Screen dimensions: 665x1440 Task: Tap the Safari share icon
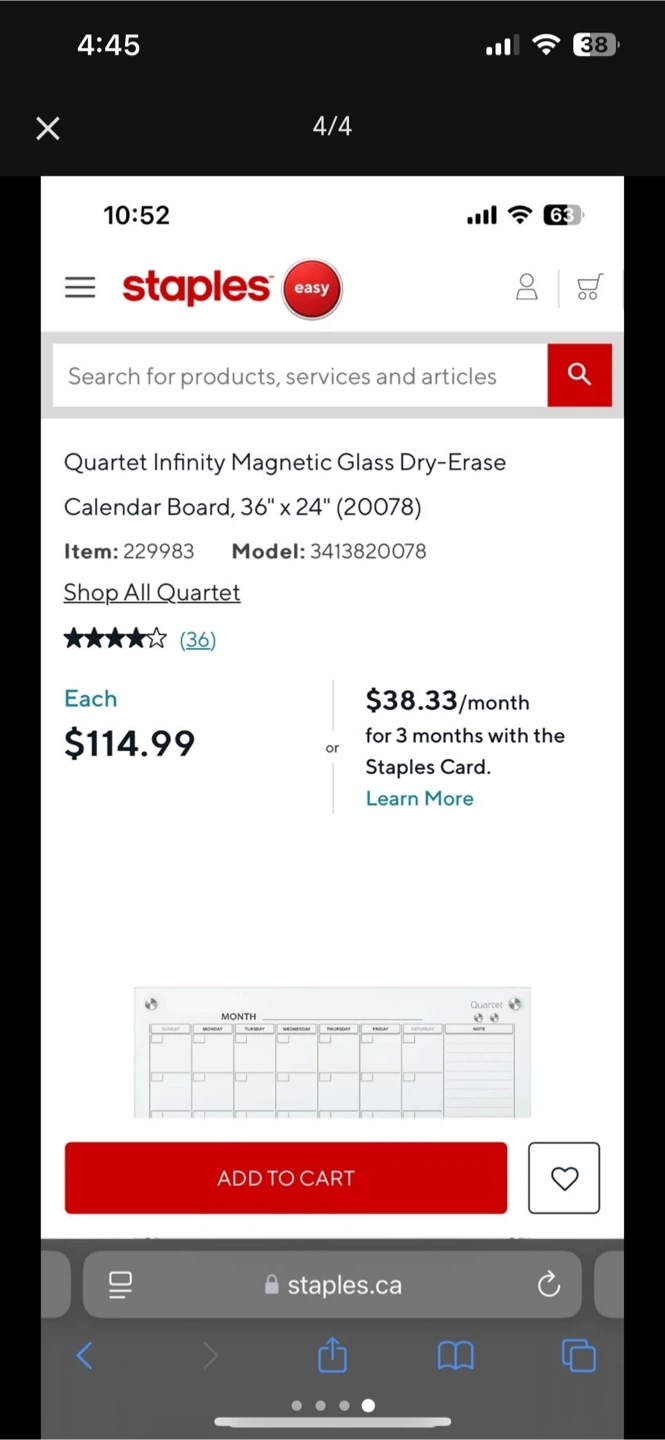pos(332,1355)
